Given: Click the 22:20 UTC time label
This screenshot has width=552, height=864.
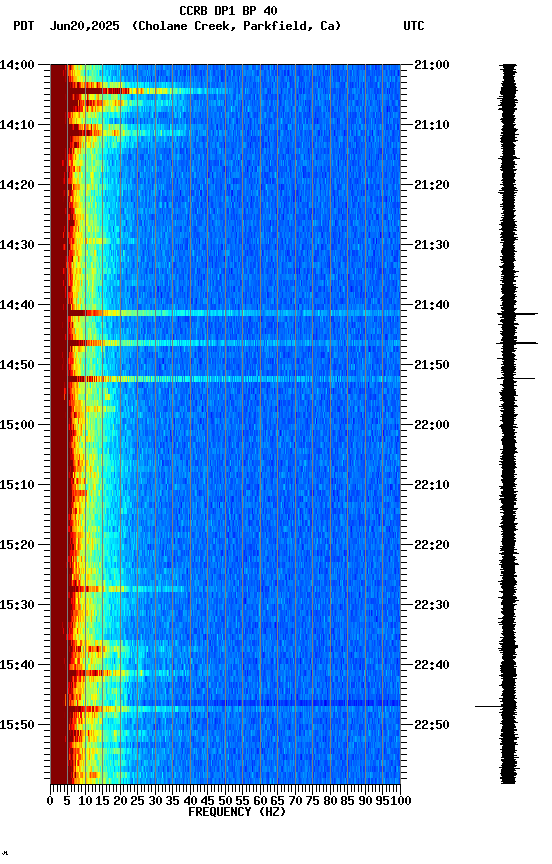Looking at the screenshot, I should click(x=432, y=546).
